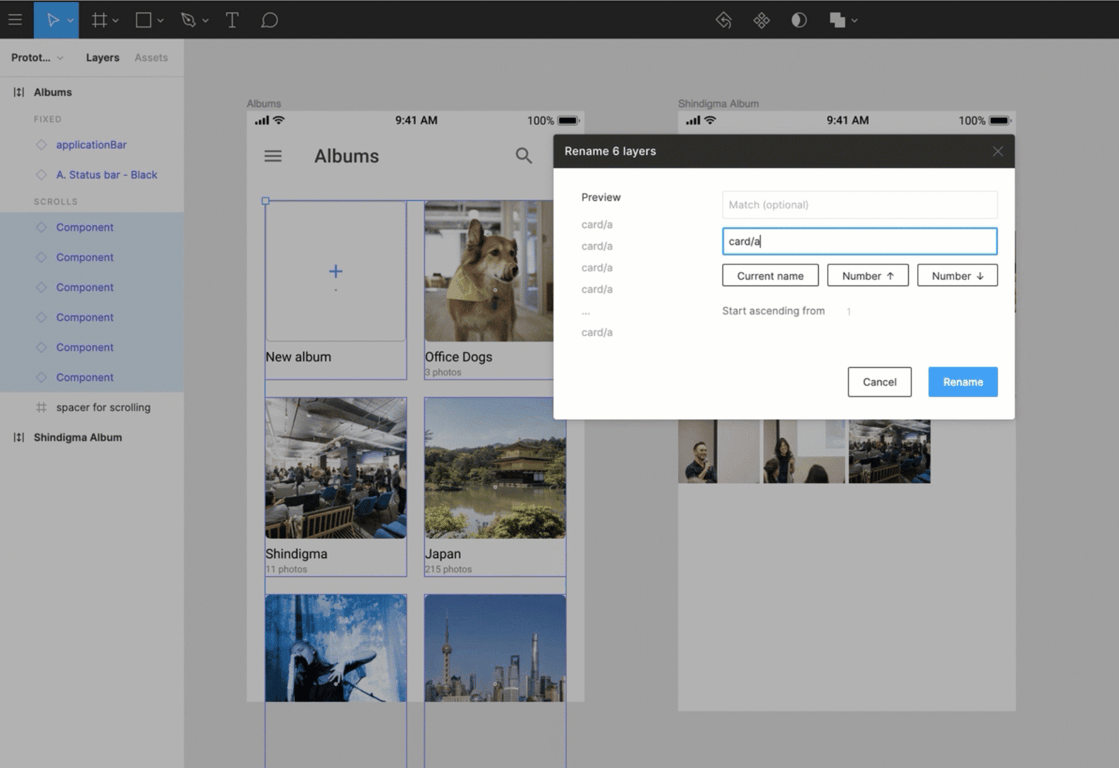Open the shape tools dropdown arrow
The width and height of the screenshot is (1119, 768).
pos(160,21)
